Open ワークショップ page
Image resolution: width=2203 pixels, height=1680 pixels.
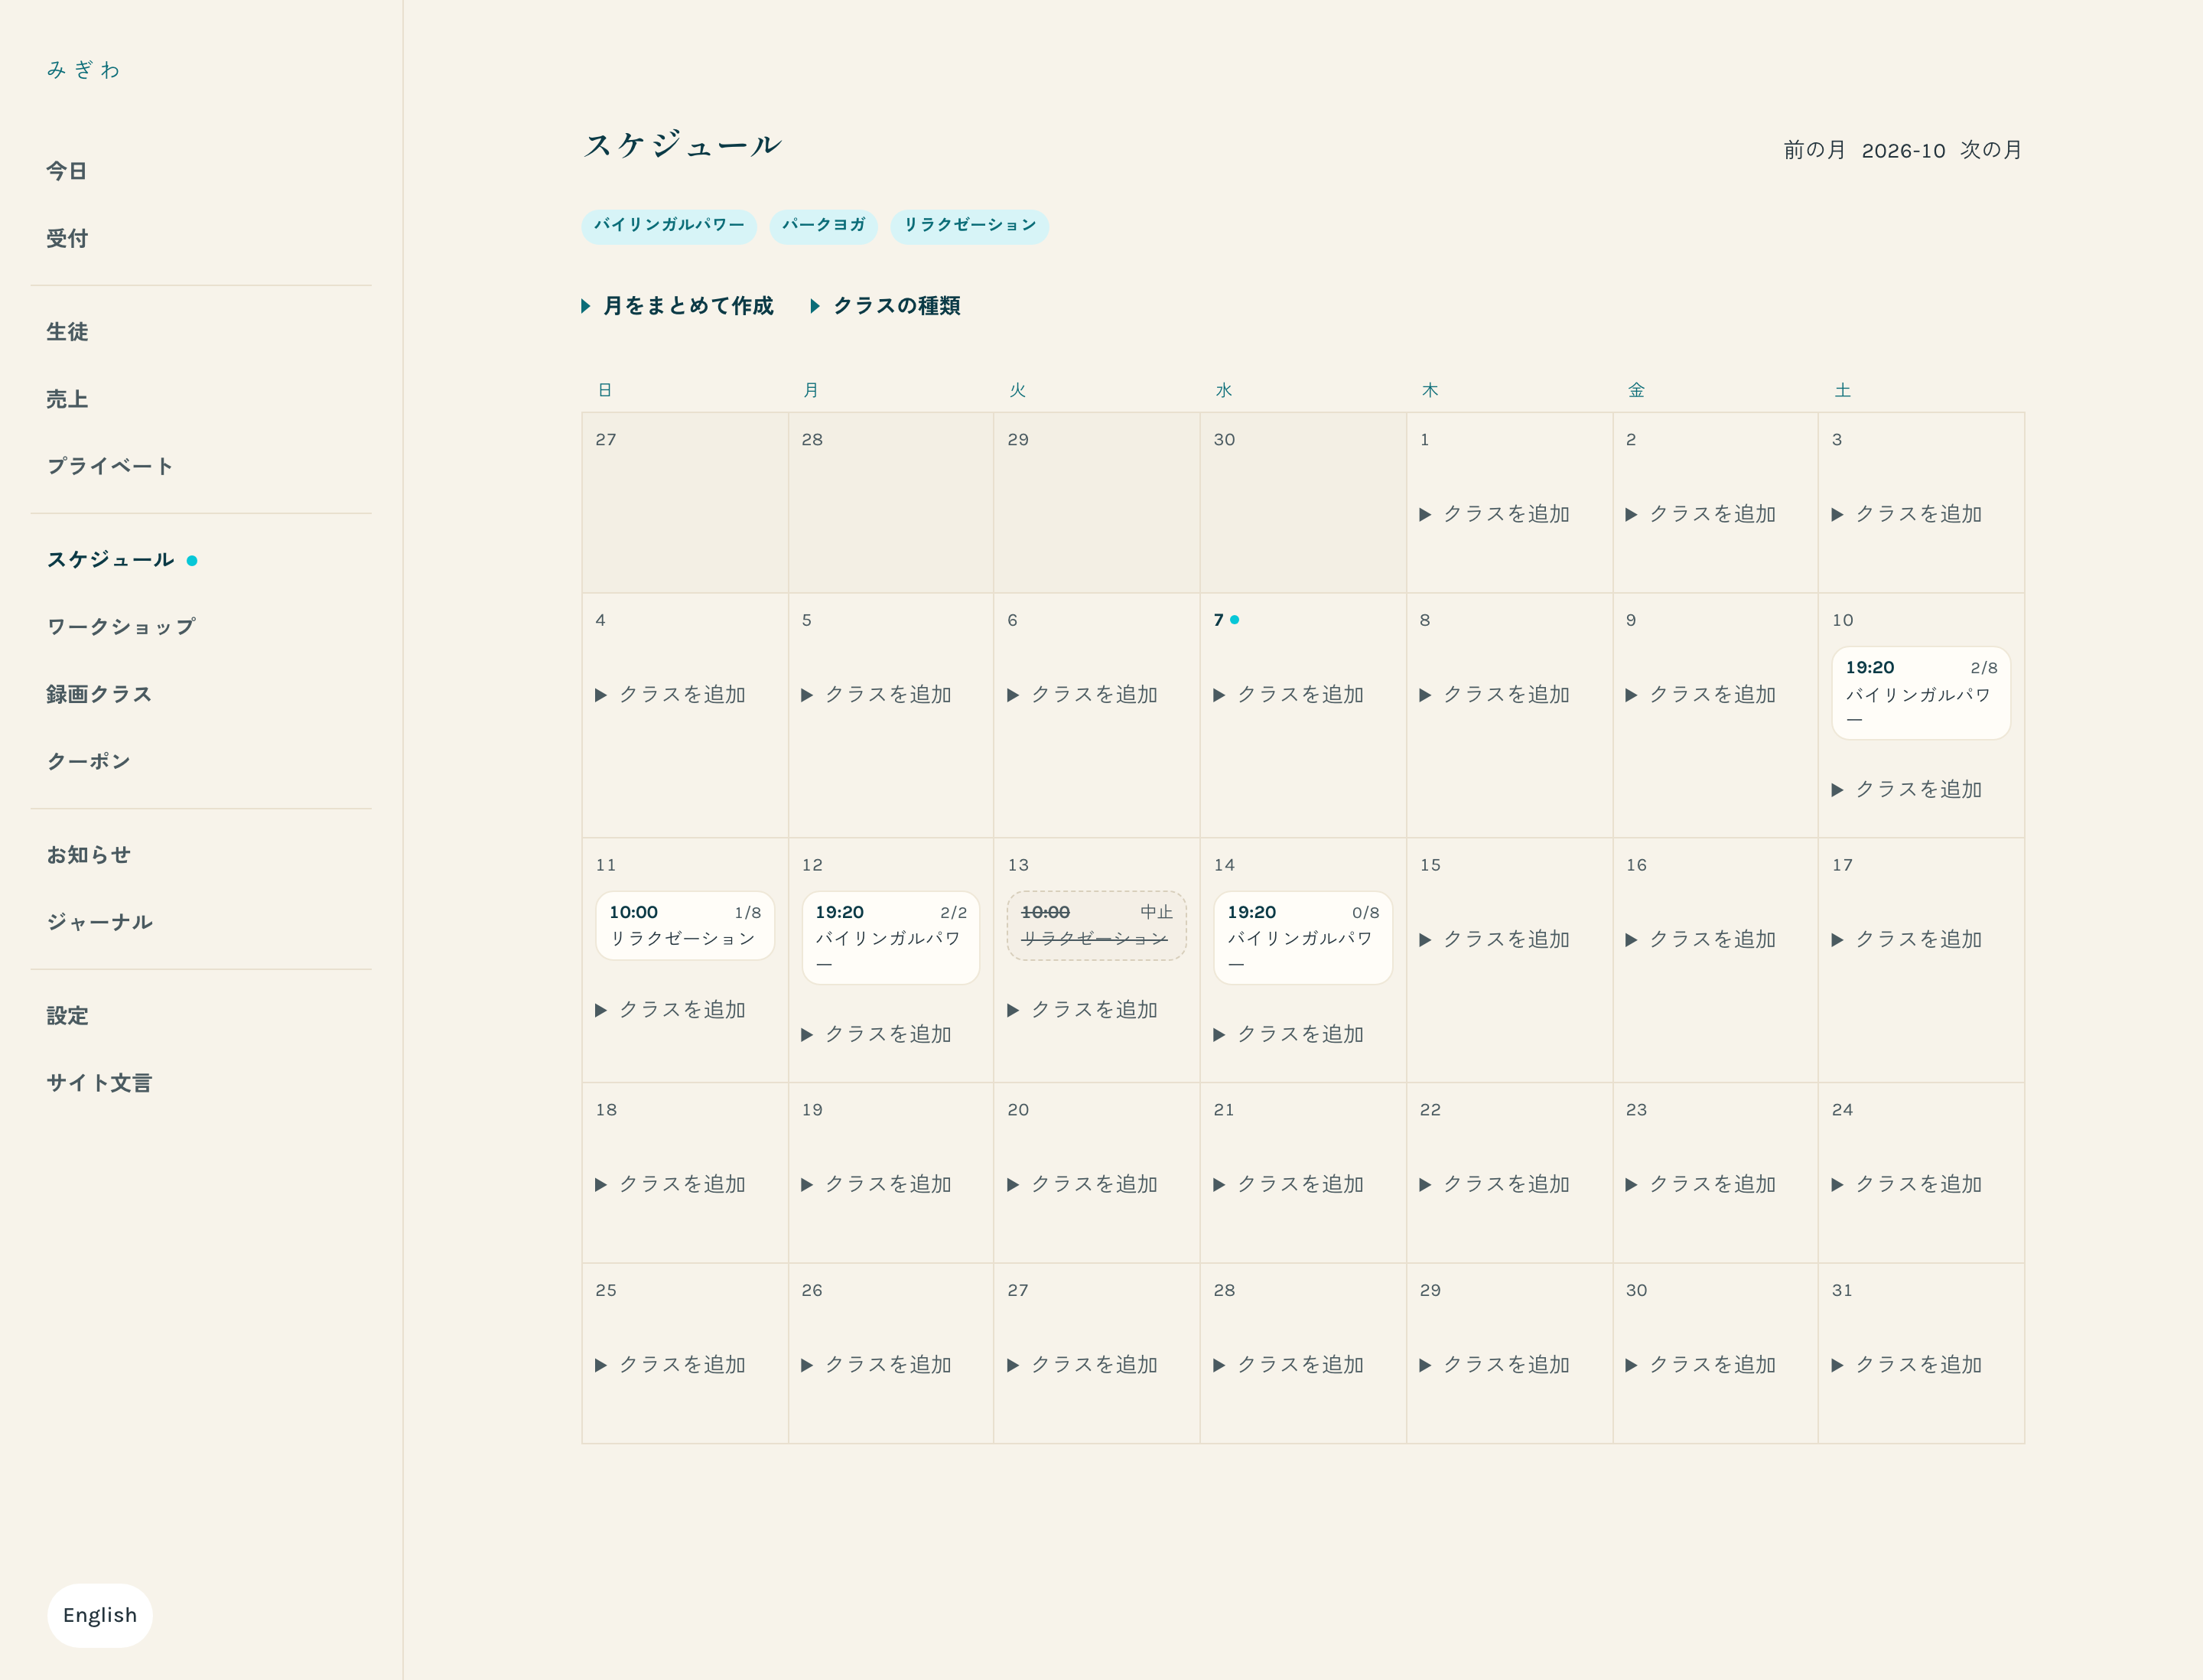tap(121, 627)
